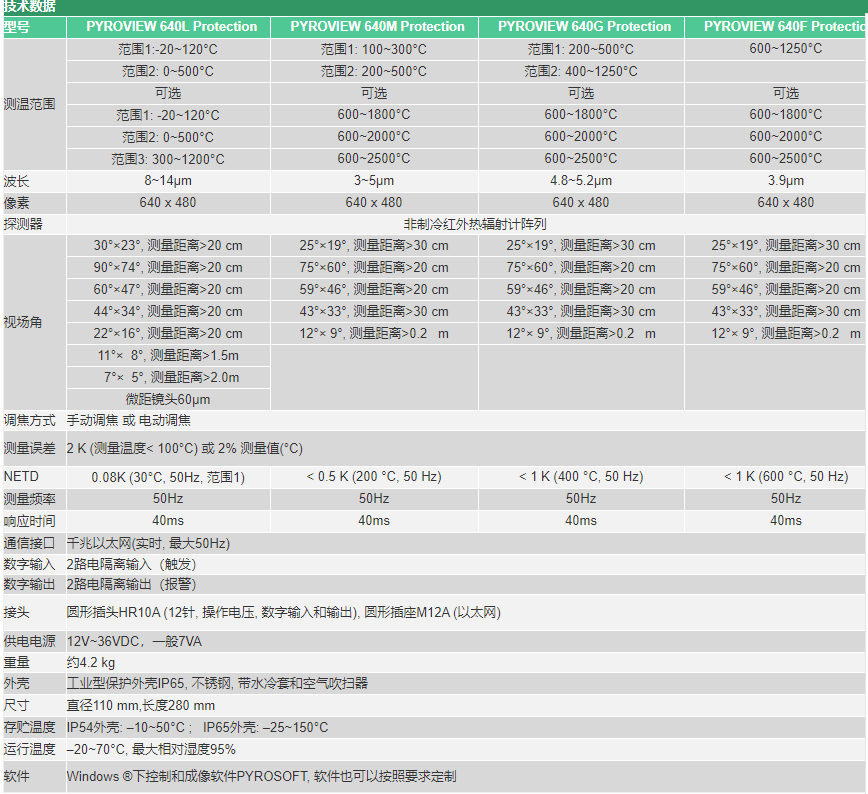The image size is (868, 794).
Task: Click the 存贮温度 row label
Action: click(x=29, y=727)
